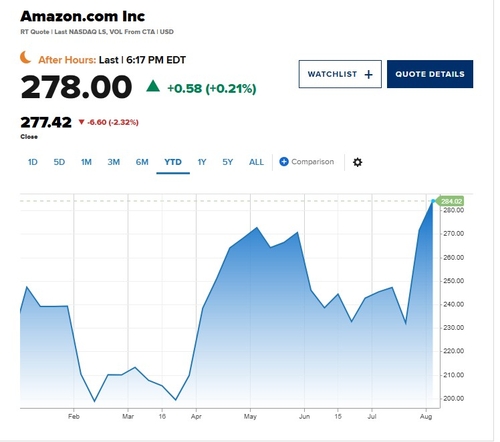The height and width of the screenshot is (442, 500).
Task: Switch chart to 1M range
Action: point(86,162)
